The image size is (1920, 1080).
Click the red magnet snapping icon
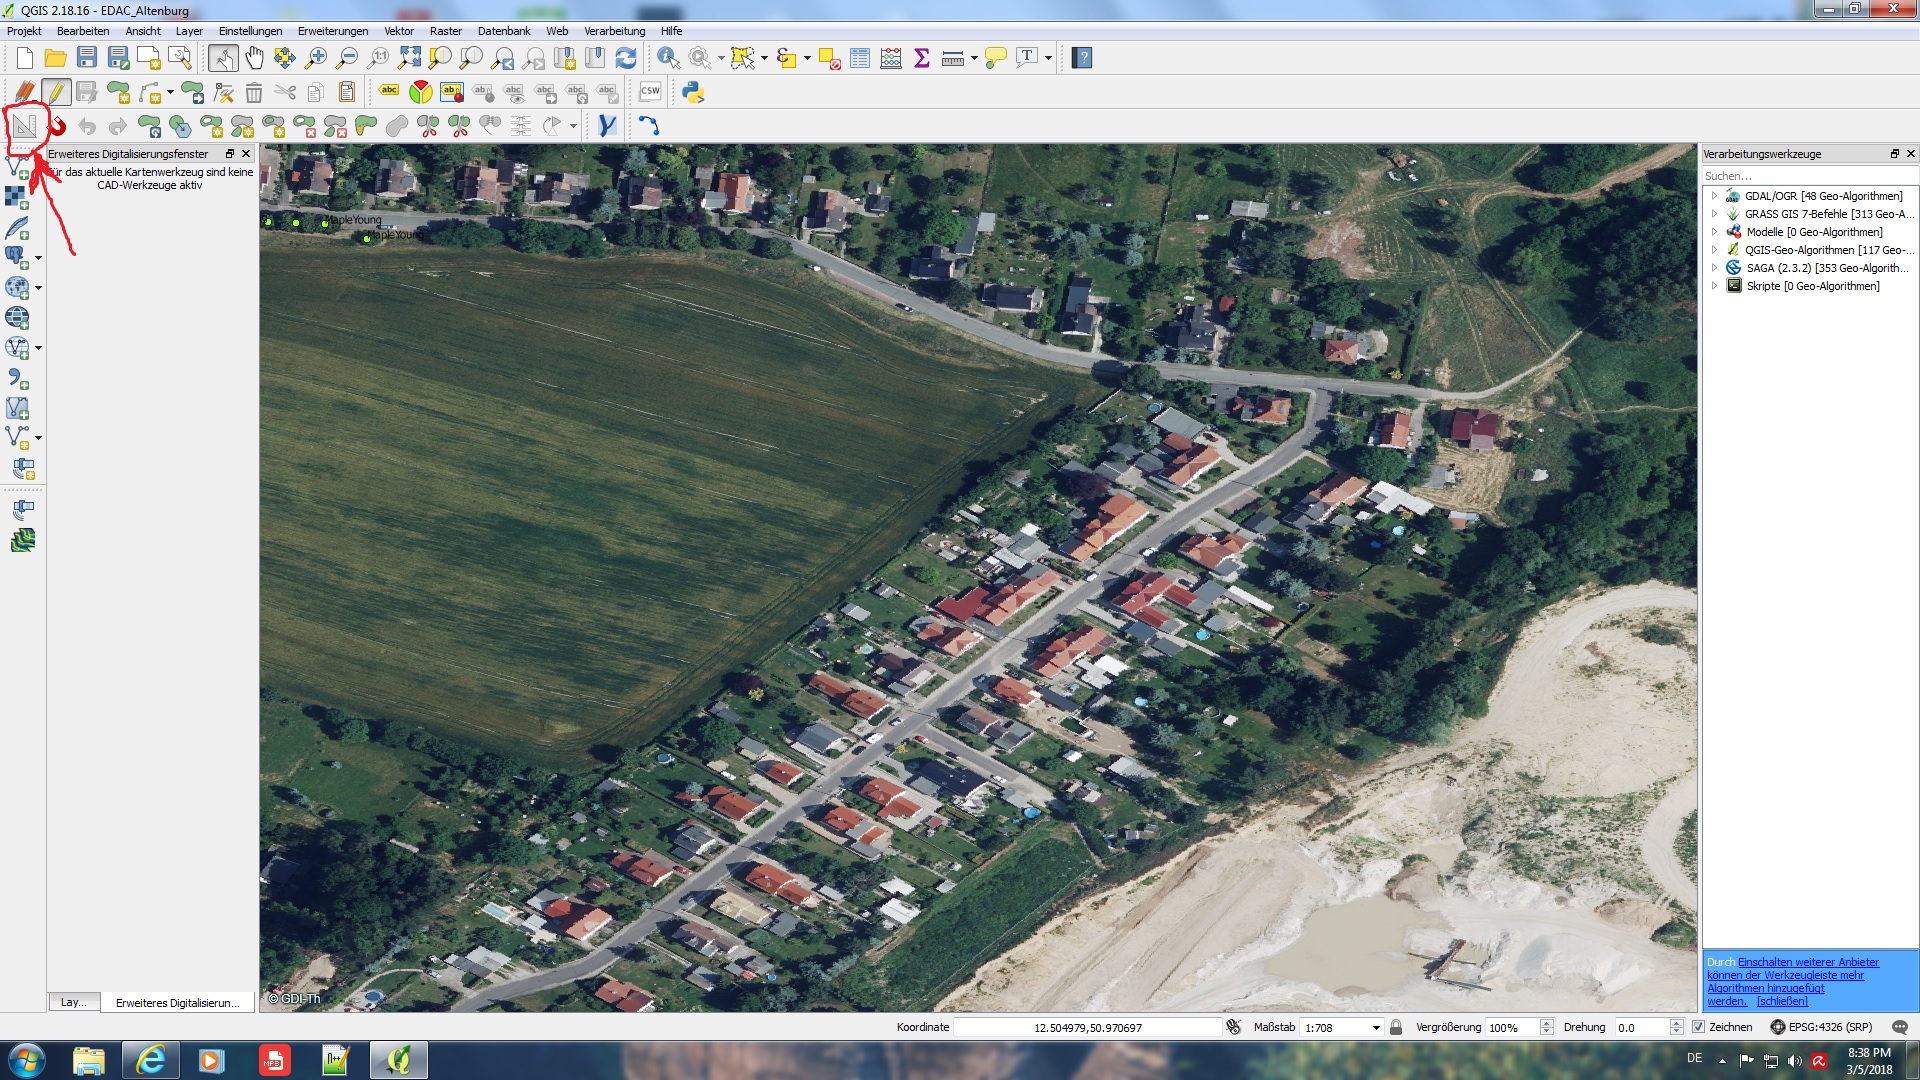coord(58,126)
